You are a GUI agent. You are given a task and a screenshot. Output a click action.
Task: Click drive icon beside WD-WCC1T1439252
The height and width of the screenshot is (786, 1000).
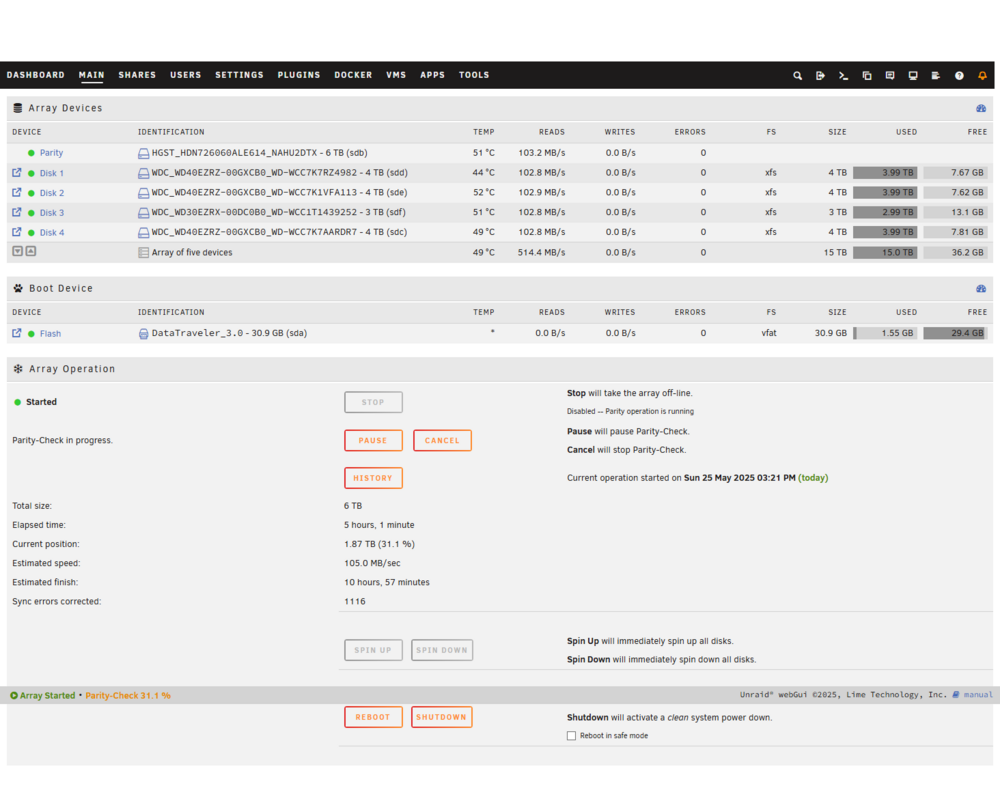[143, 212]
